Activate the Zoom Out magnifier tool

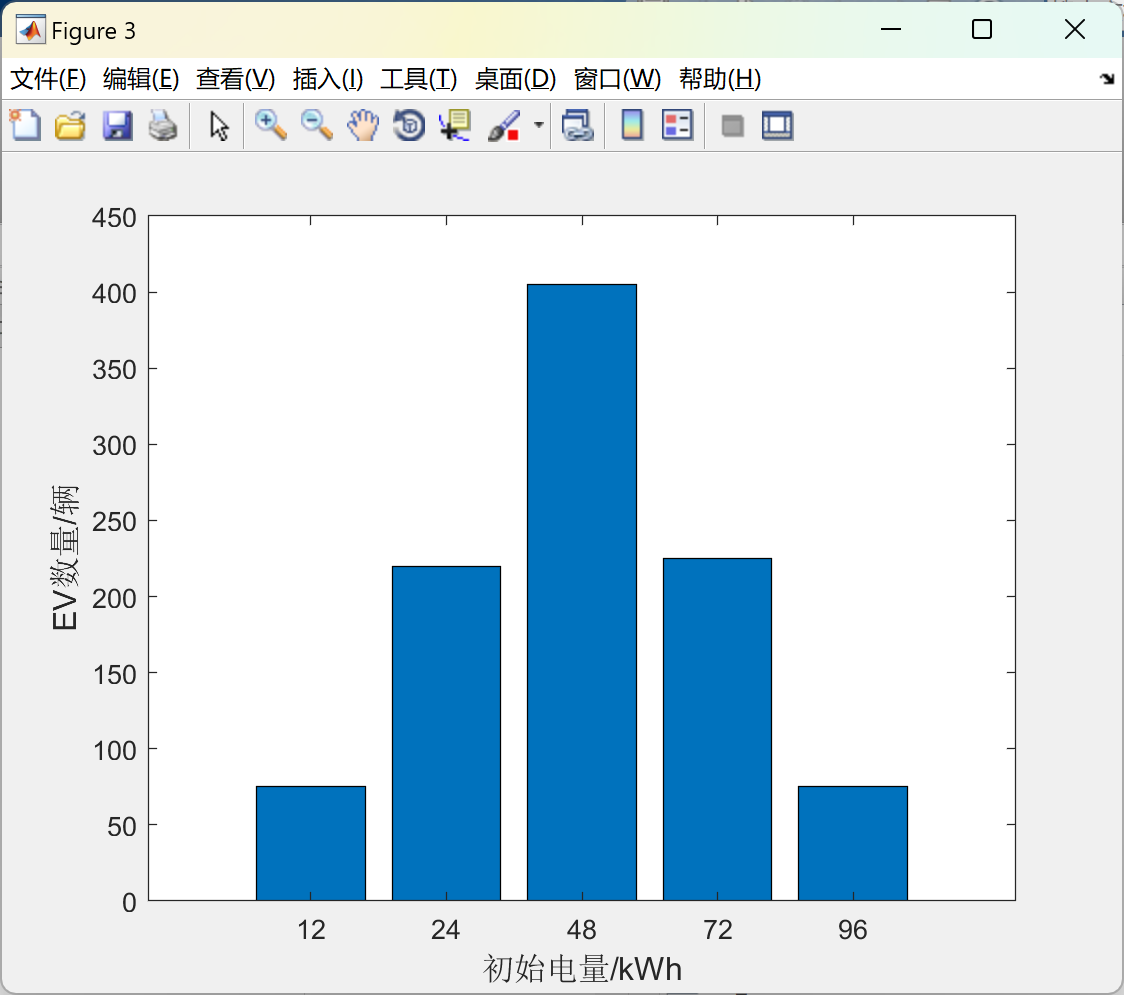(x=316, y=125)
